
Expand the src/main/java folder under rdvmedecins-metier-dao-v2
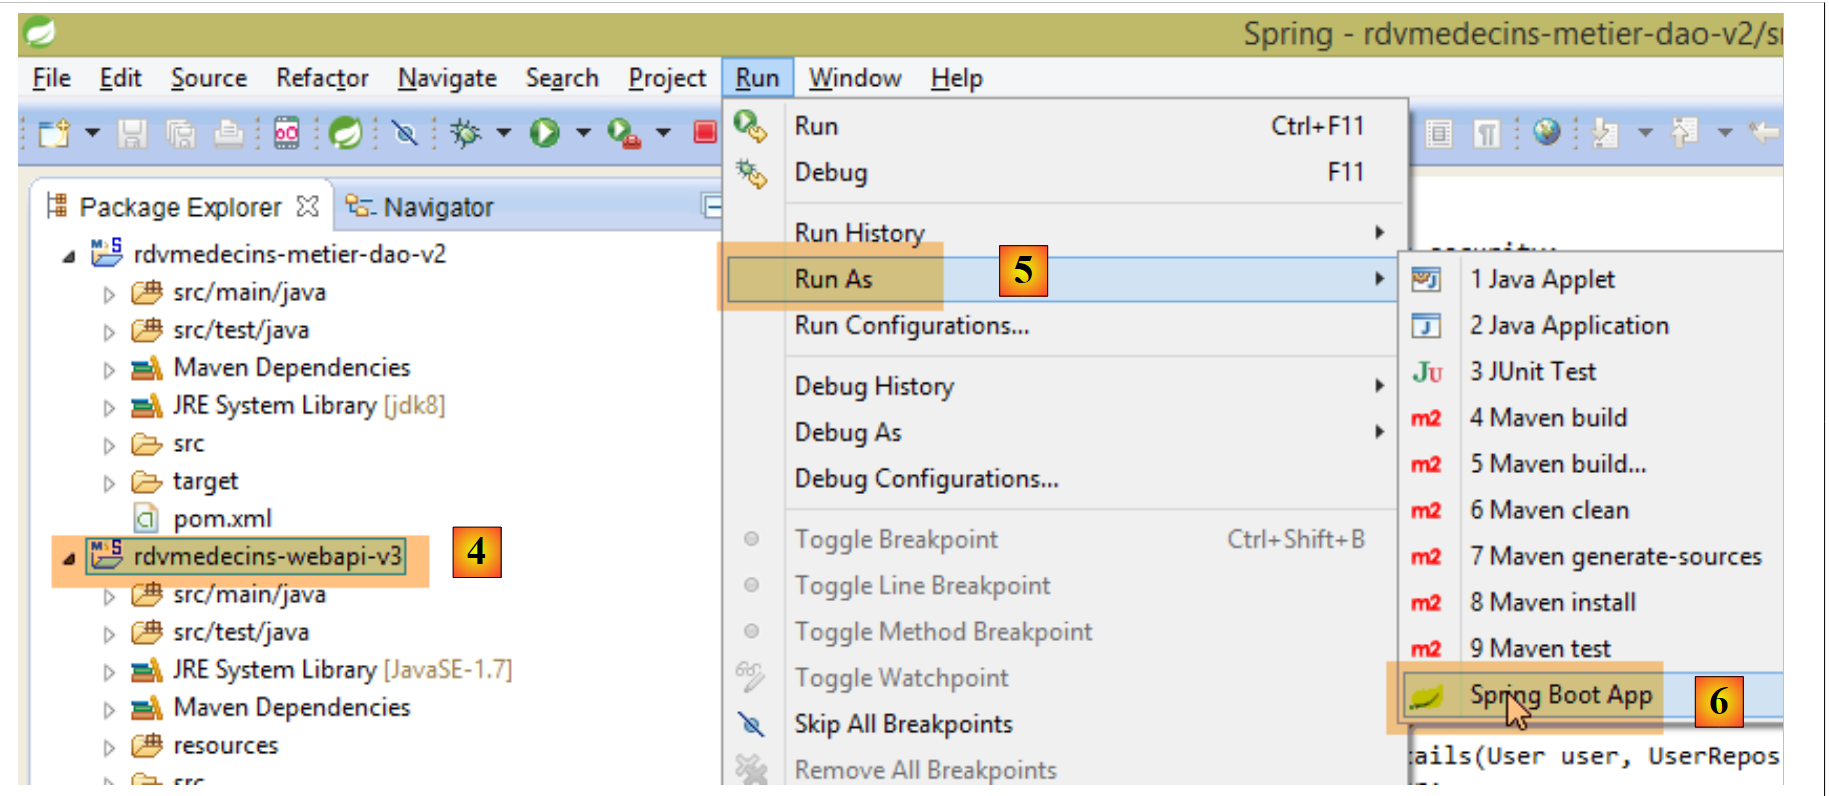[x=109, y=294]
